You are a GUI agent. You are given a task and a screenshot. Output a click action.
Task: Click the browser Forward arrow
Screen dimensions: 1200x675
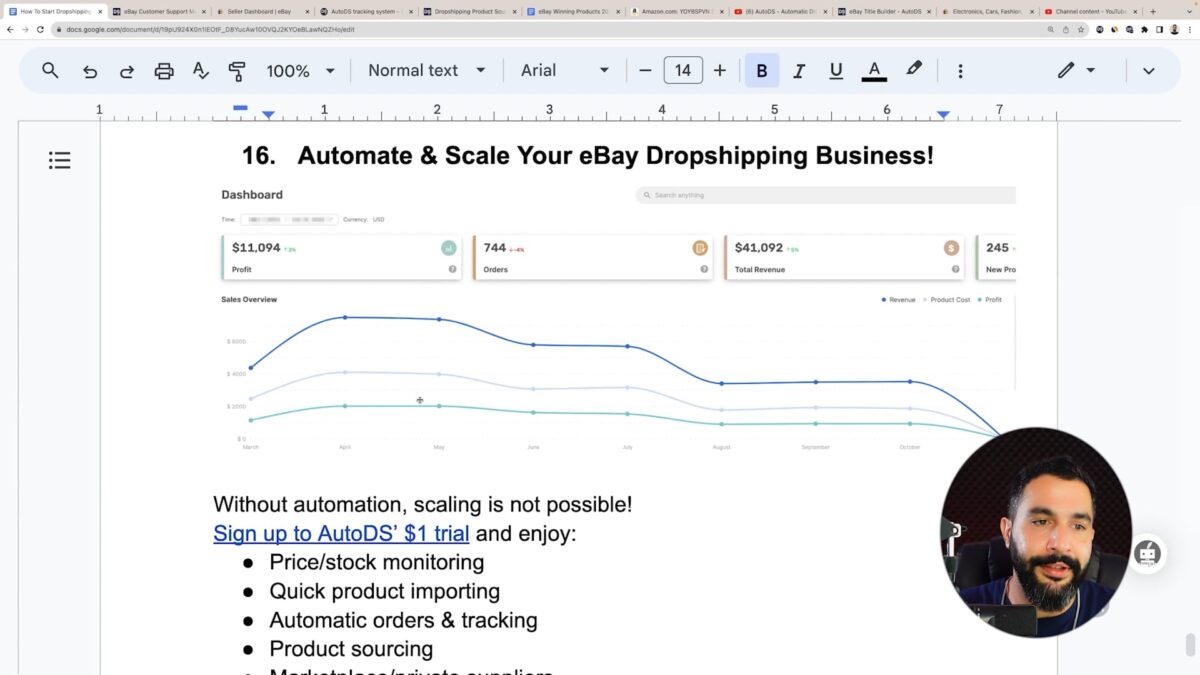point(25,30)
